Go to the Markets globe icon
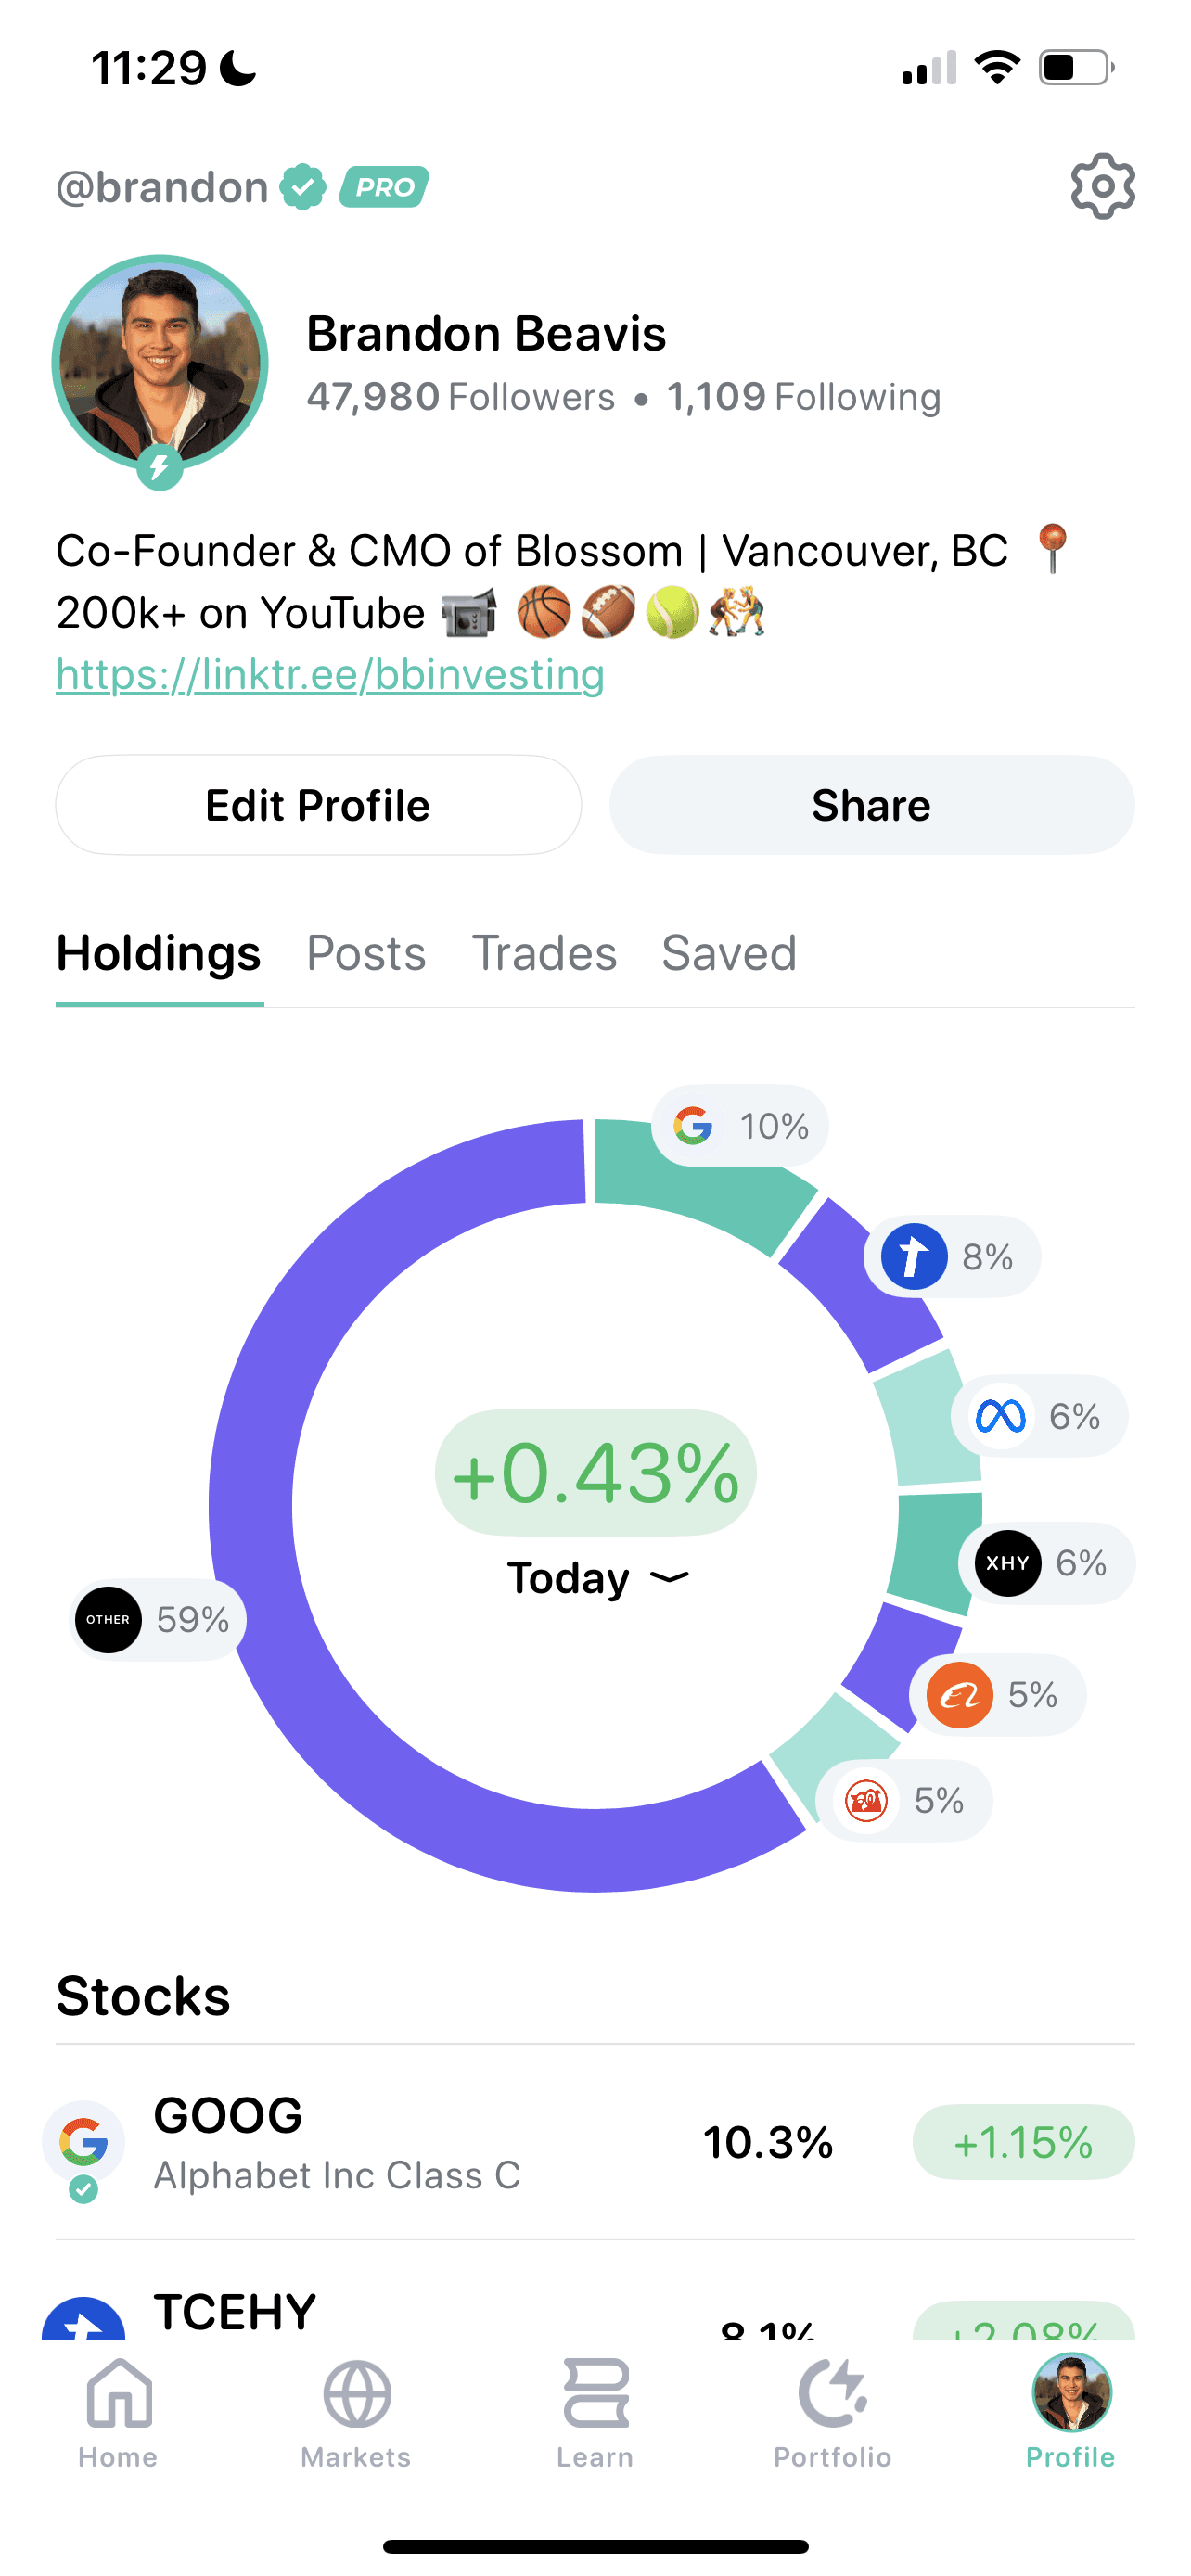1191x2576 pixels. [356, 2394]
